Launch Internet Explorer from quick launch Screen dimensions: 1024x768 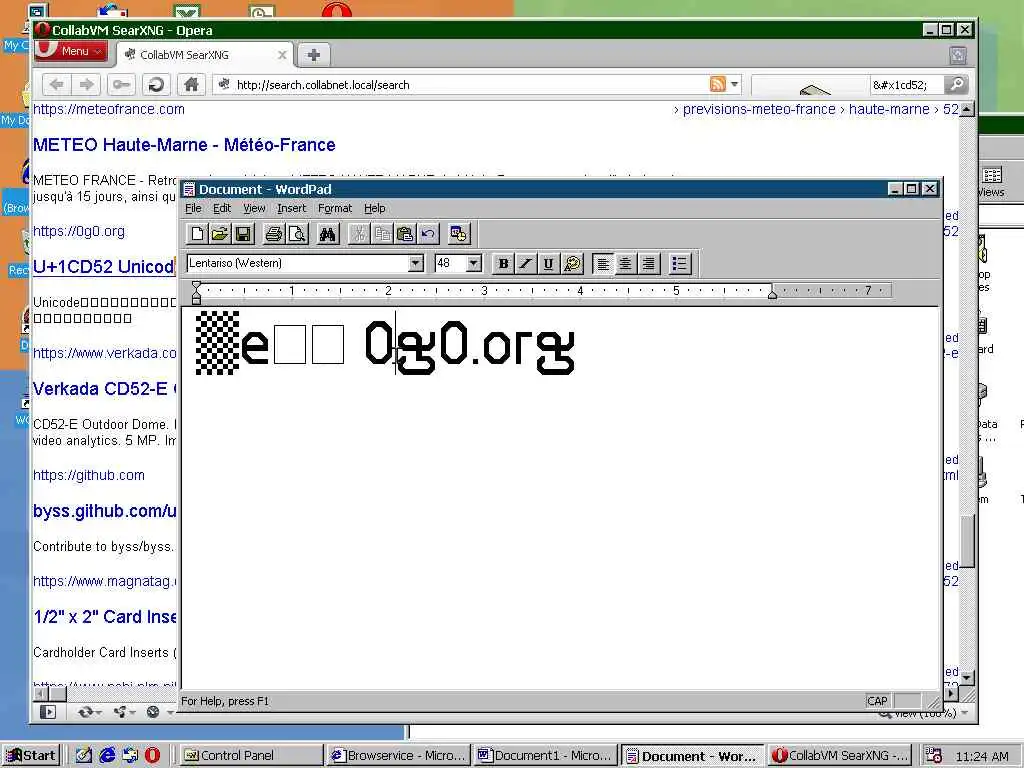(x=107, y=756)
